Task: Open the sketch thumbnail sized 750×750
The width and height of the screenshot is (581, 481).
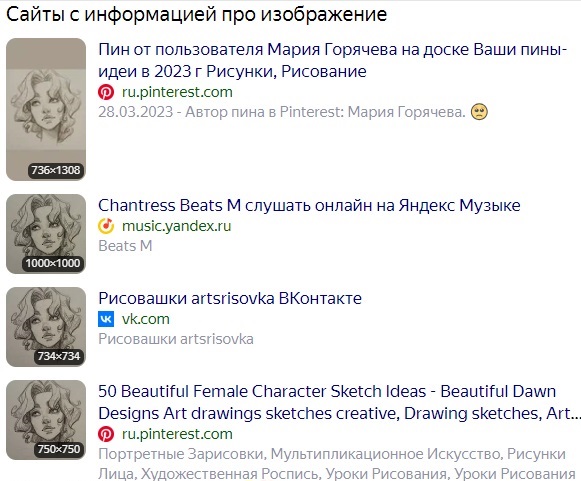Action: click(46, 420)
